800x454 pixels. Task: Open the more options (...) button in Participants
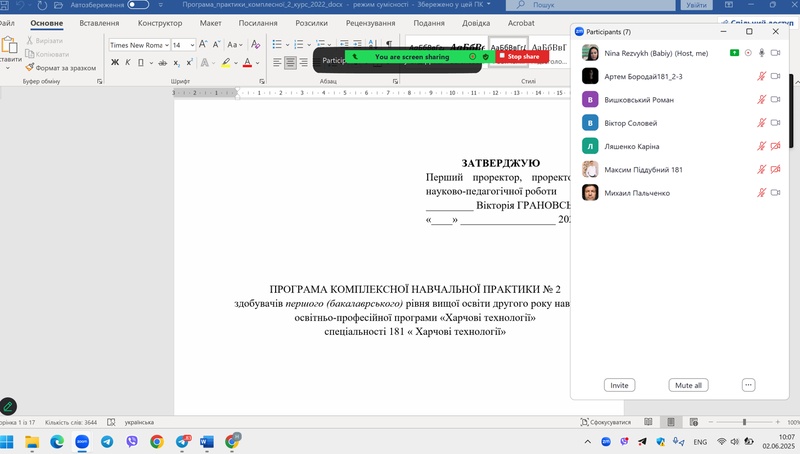coord(748,385)
